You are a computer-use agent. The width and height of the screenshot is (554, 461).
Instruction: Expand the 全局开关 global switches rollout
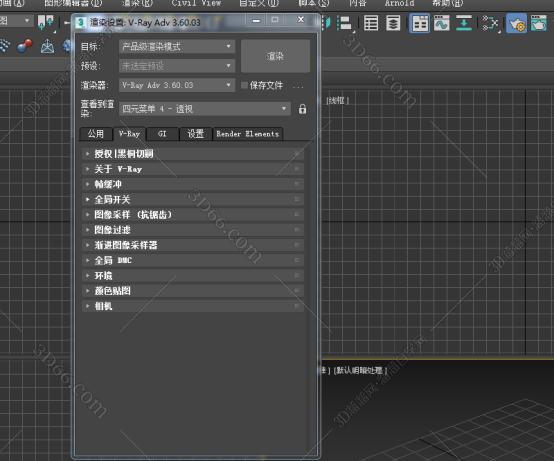click(x=193, y=200)
